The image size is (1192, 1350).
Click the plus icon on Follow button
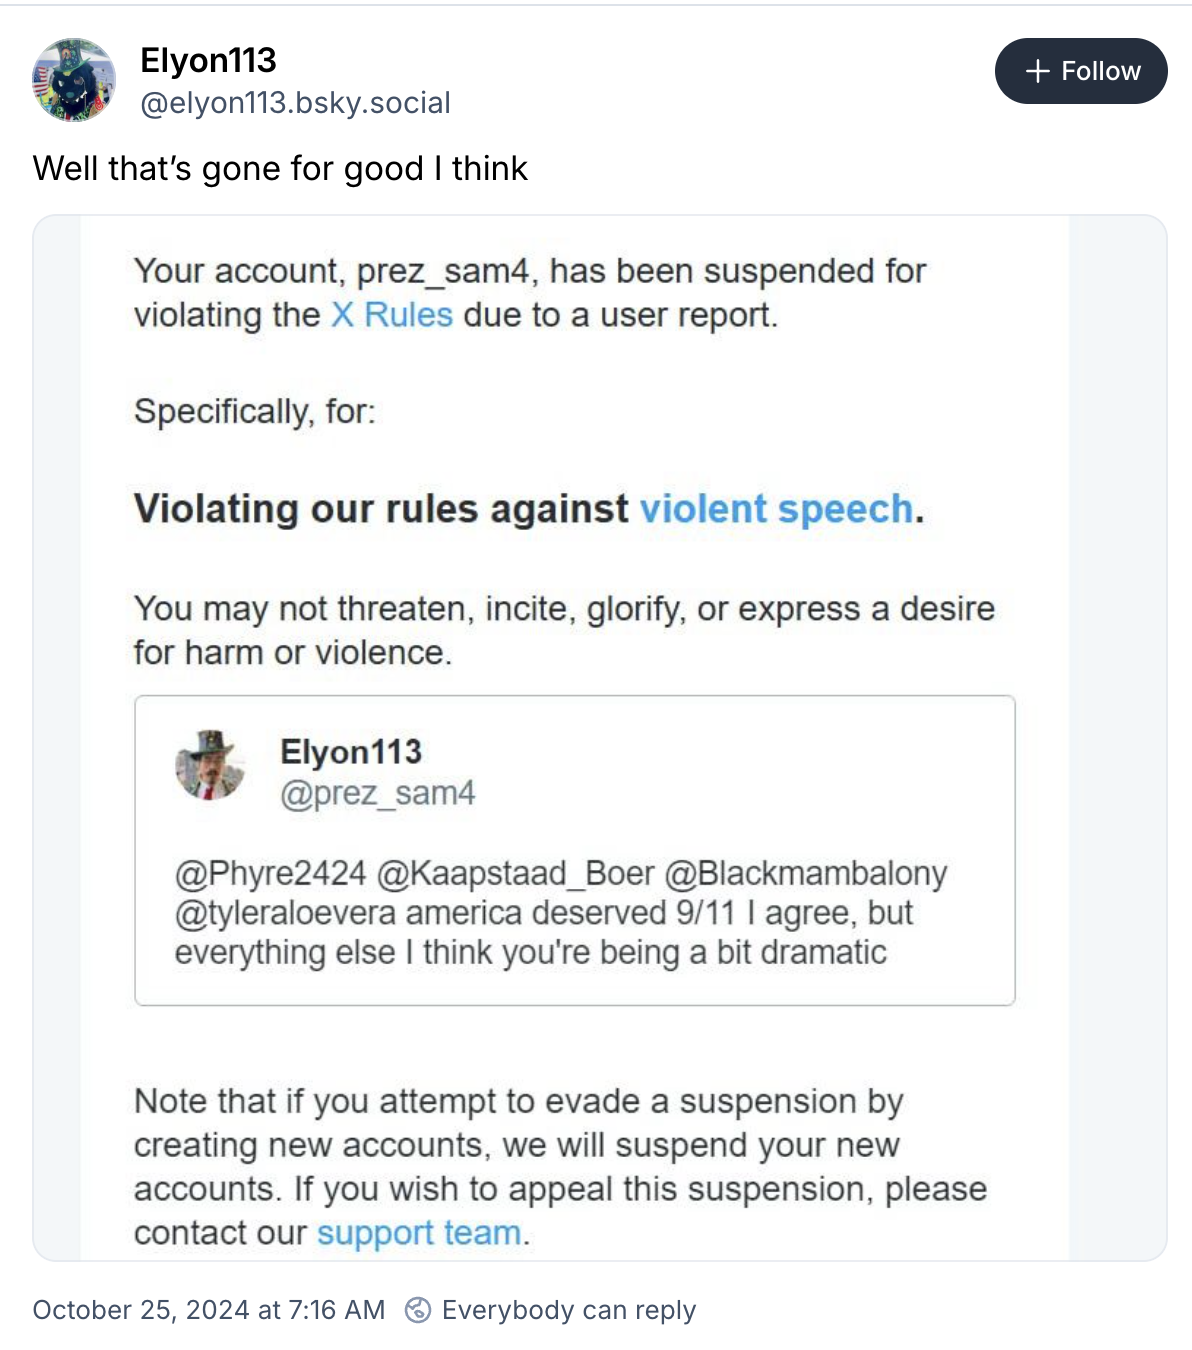(1037, 71)
